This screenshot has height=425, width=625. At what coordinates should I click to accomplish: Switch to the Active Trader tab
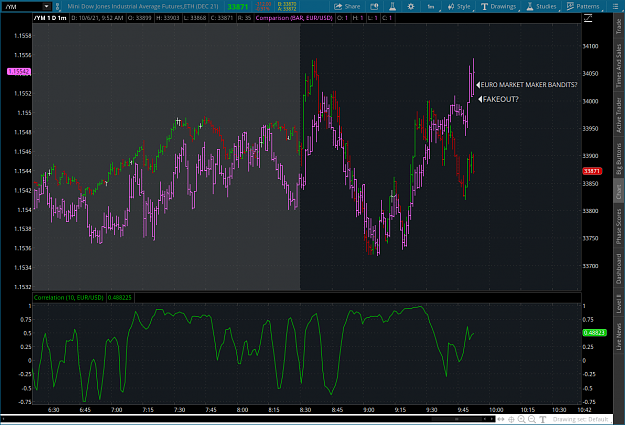pos(619,115)
